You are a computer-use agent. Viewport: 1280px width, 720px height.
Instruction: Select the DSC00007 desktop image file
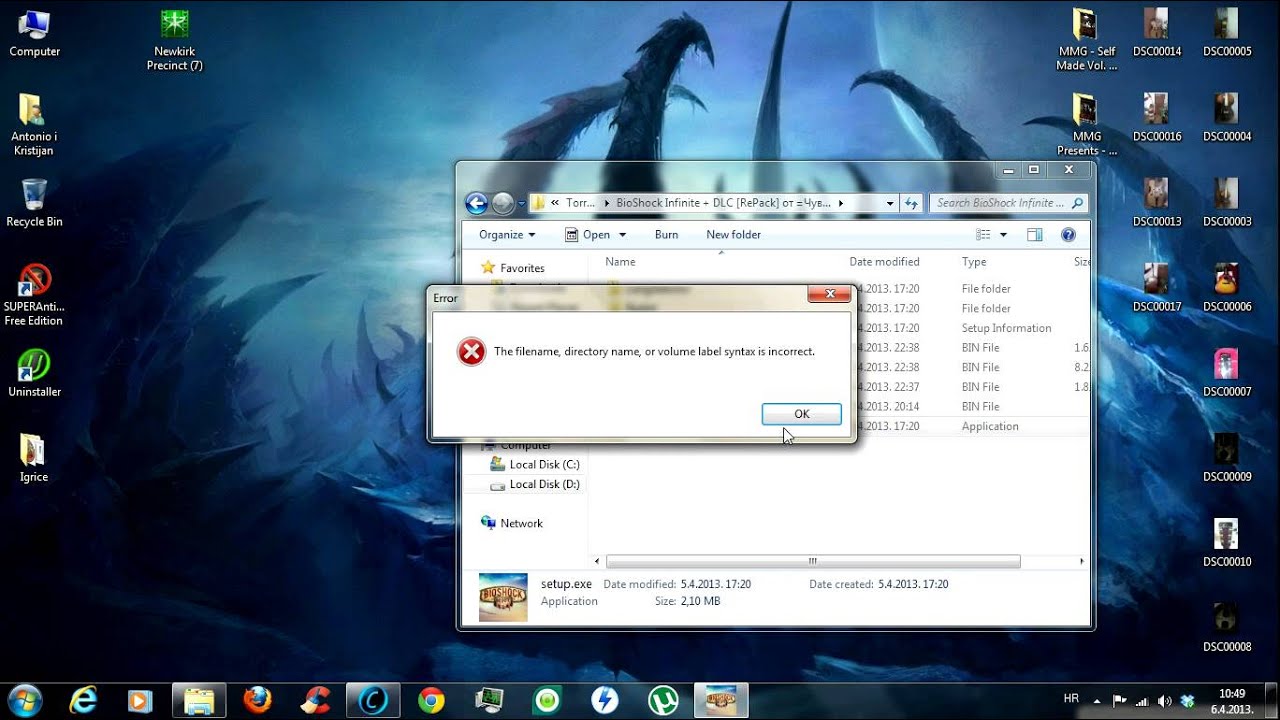[x=1227, y=373]
